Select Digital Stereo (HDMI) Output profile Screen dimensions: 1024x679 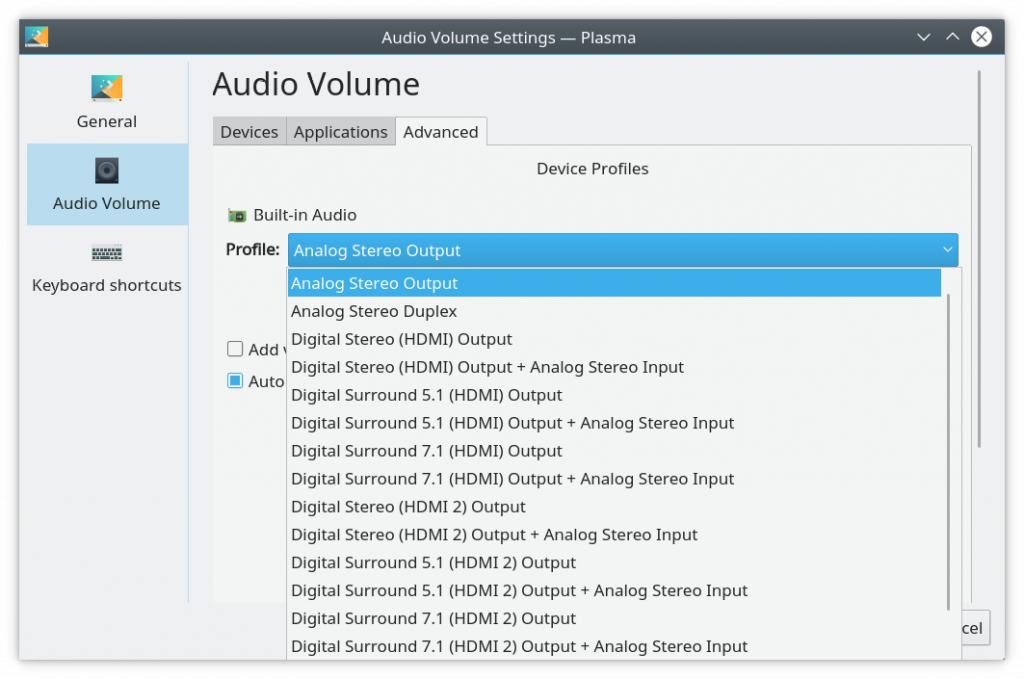401,339
